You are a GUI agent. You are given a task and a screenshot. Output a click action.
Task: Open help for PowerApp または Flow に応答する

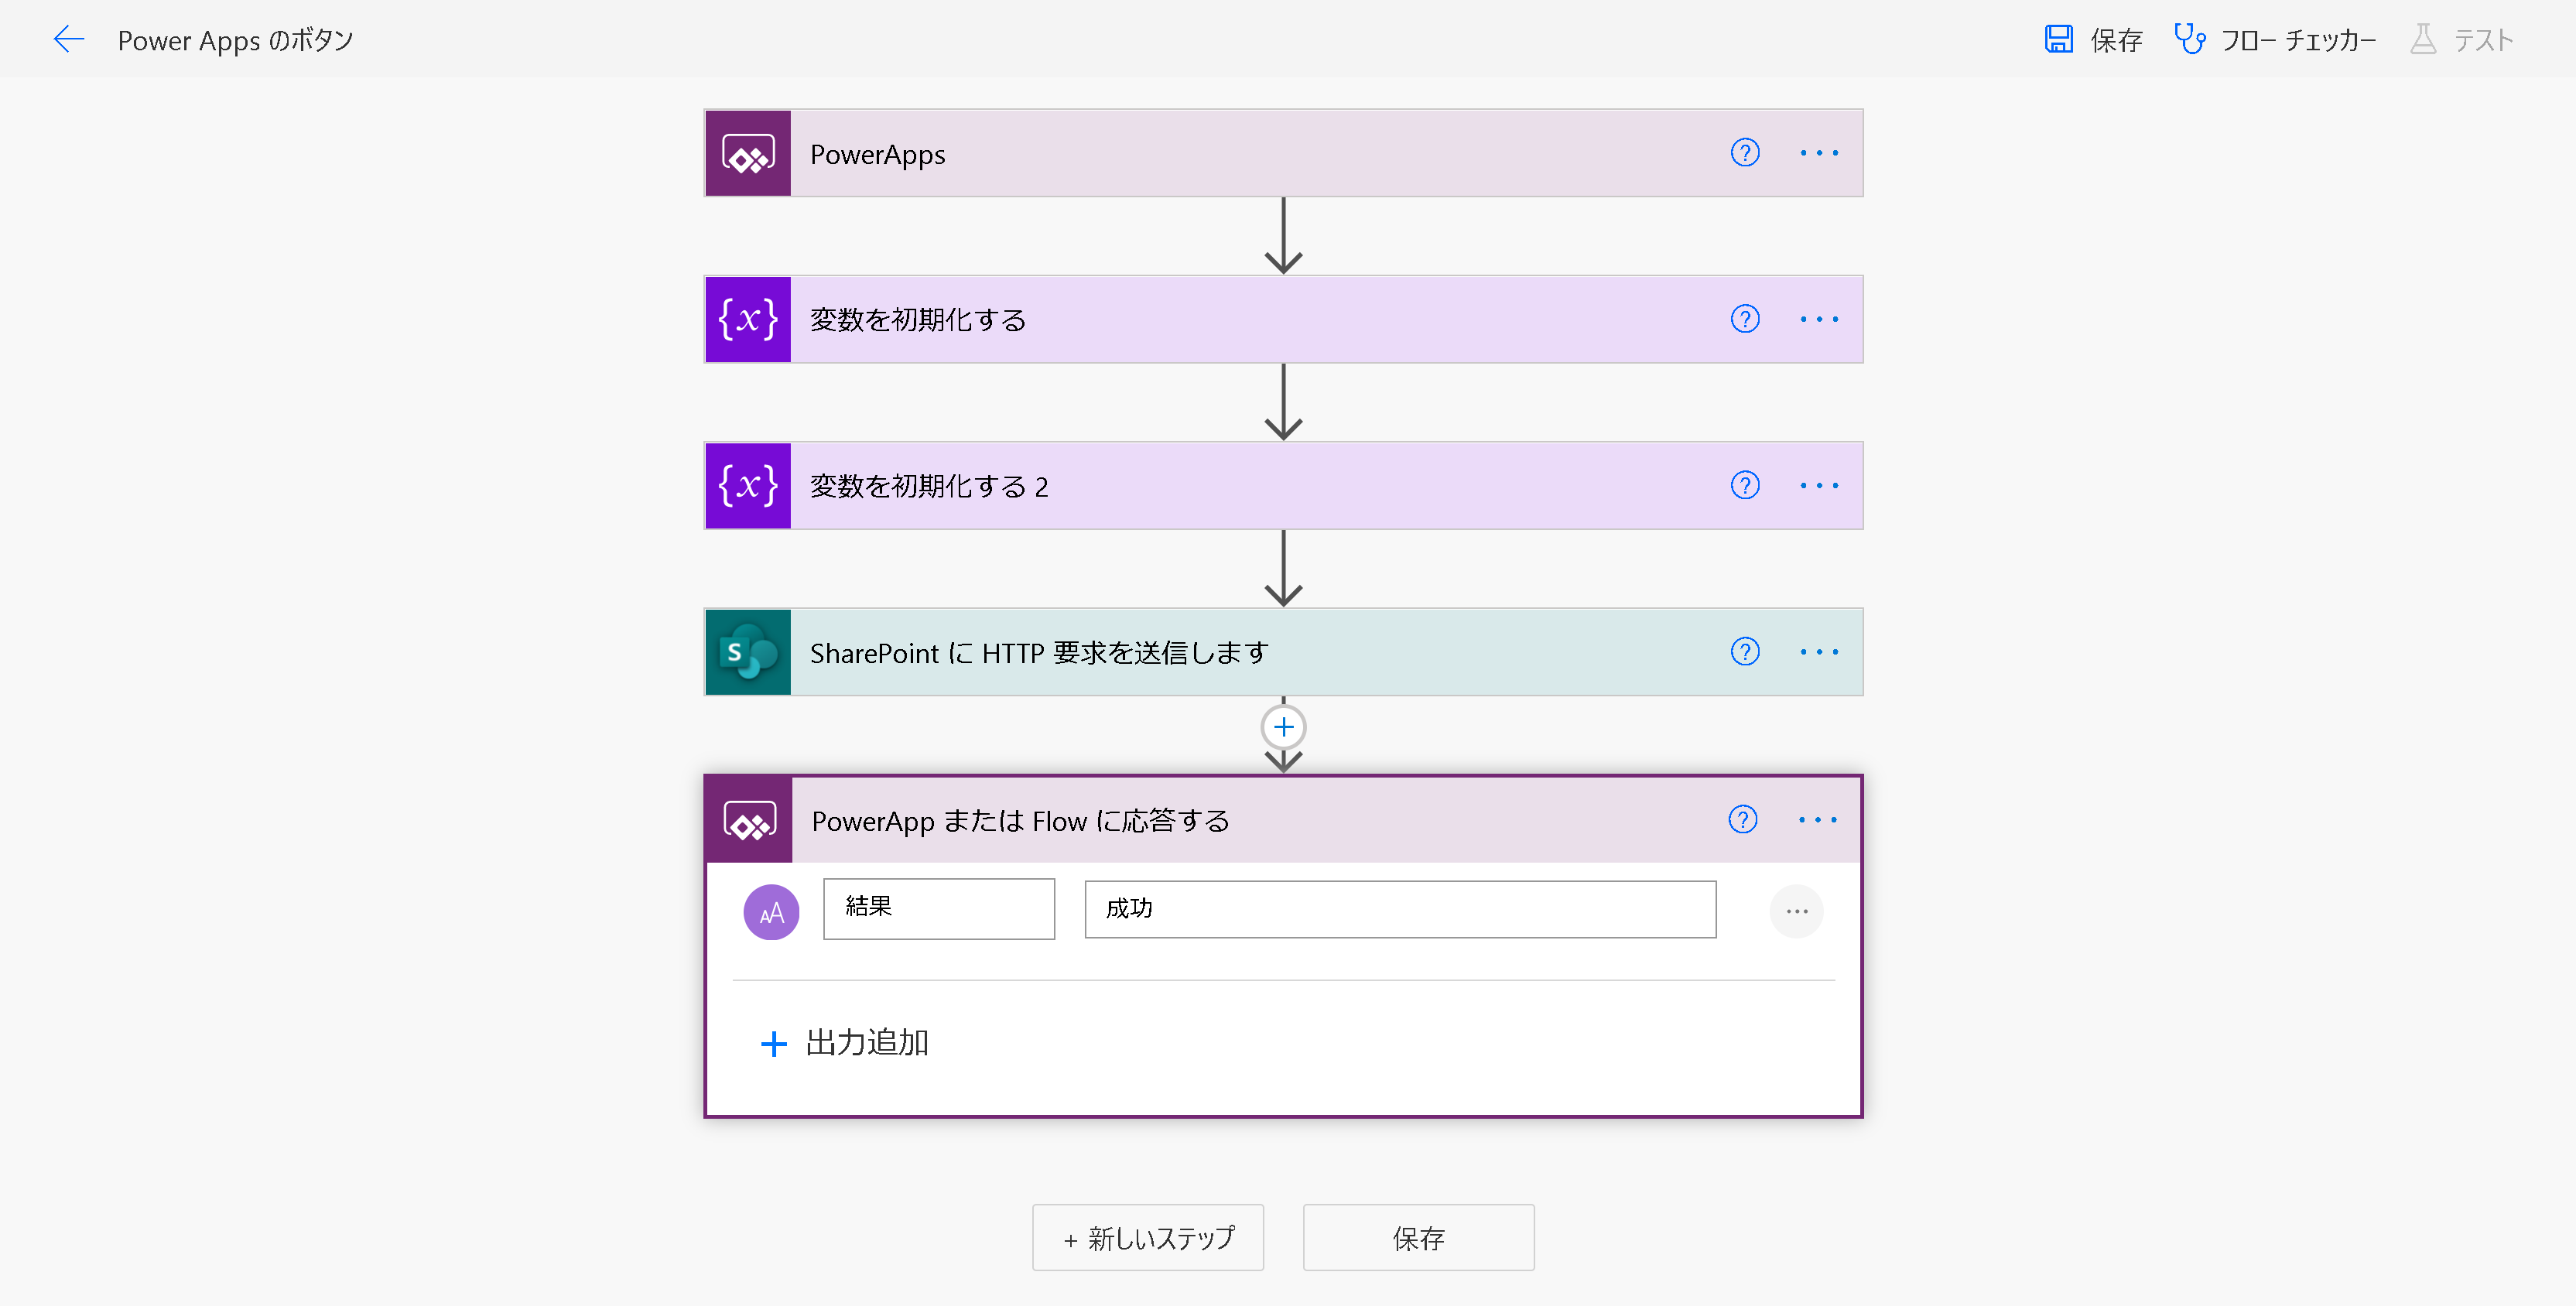1743,820
